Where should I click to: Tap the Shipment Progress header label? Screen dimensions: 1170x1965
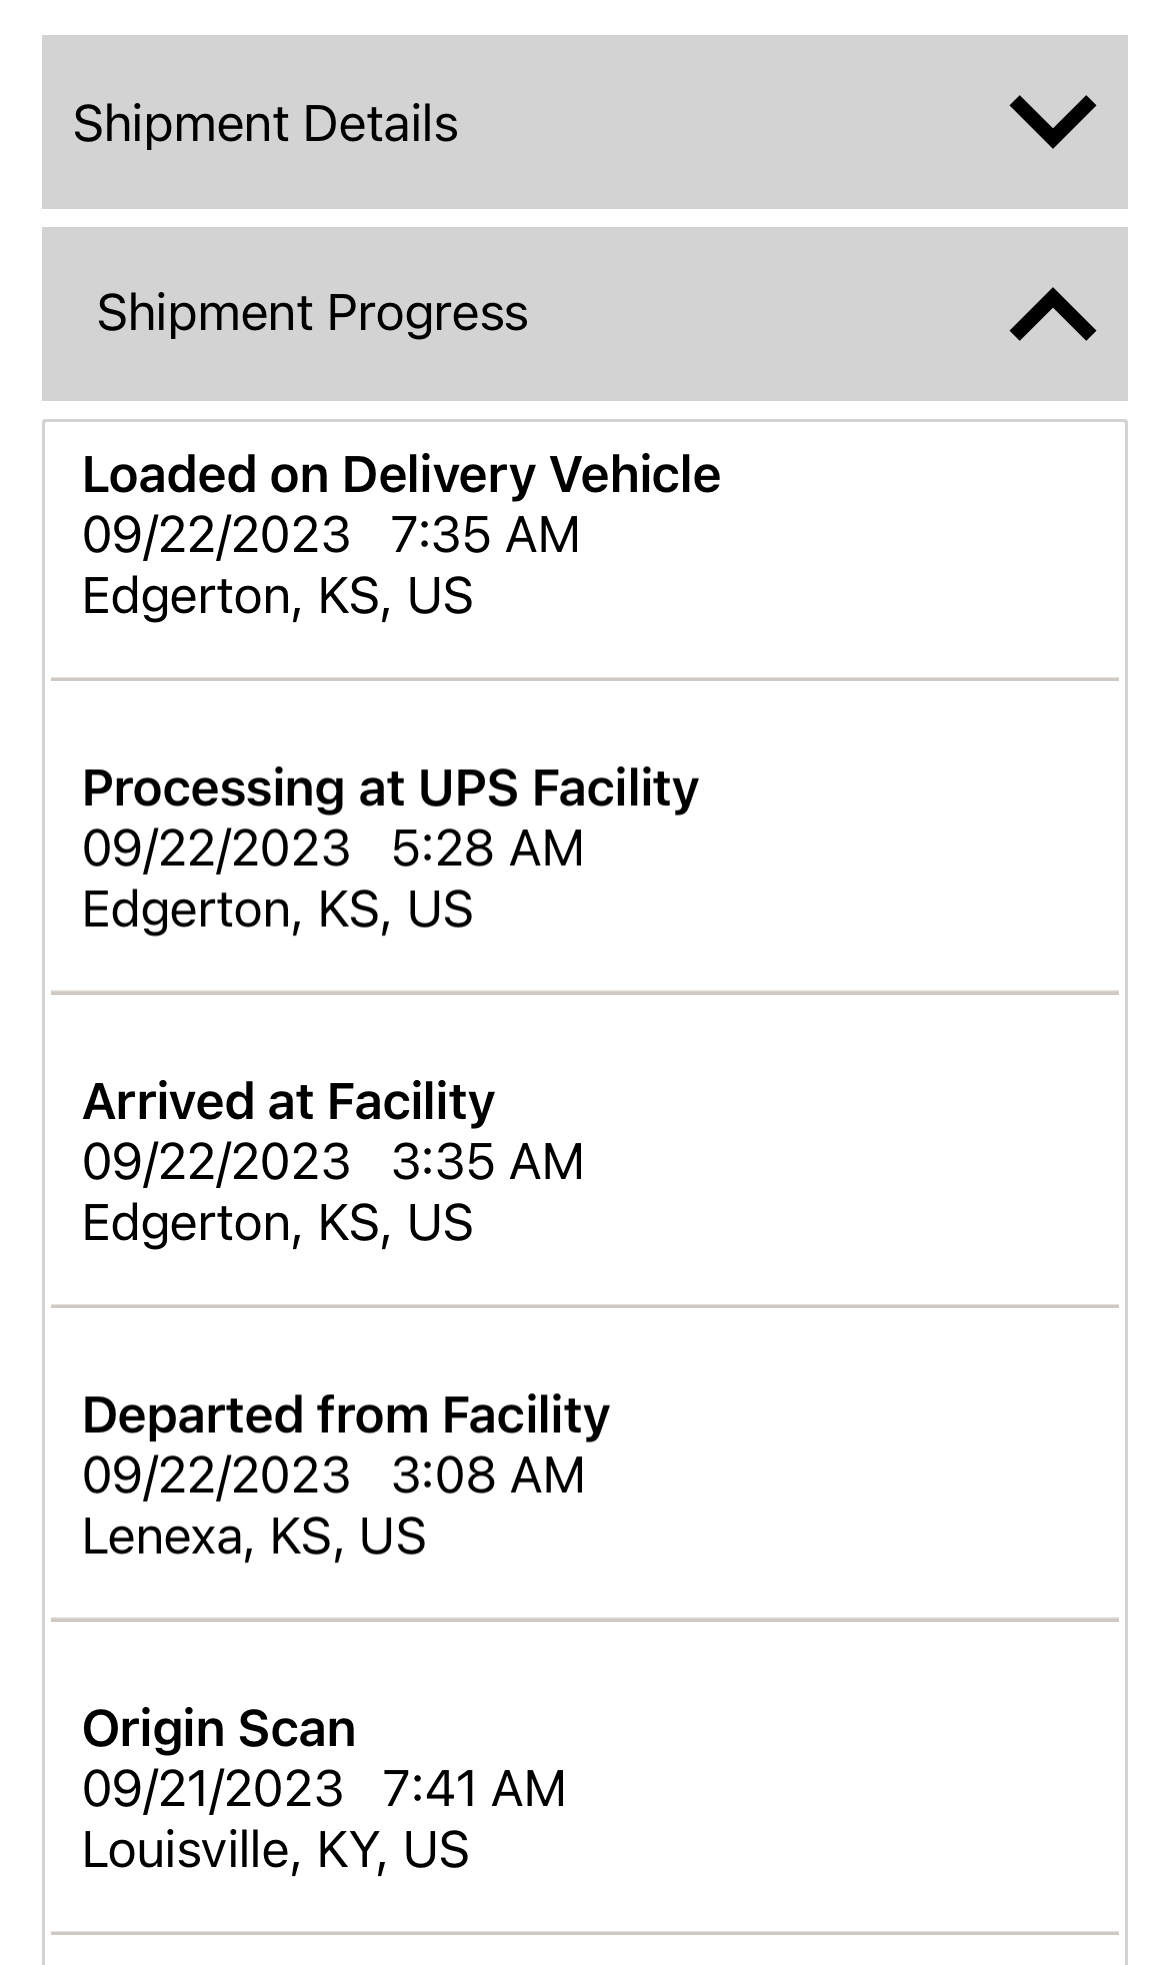pyautogui.click(x=312, y=313)
